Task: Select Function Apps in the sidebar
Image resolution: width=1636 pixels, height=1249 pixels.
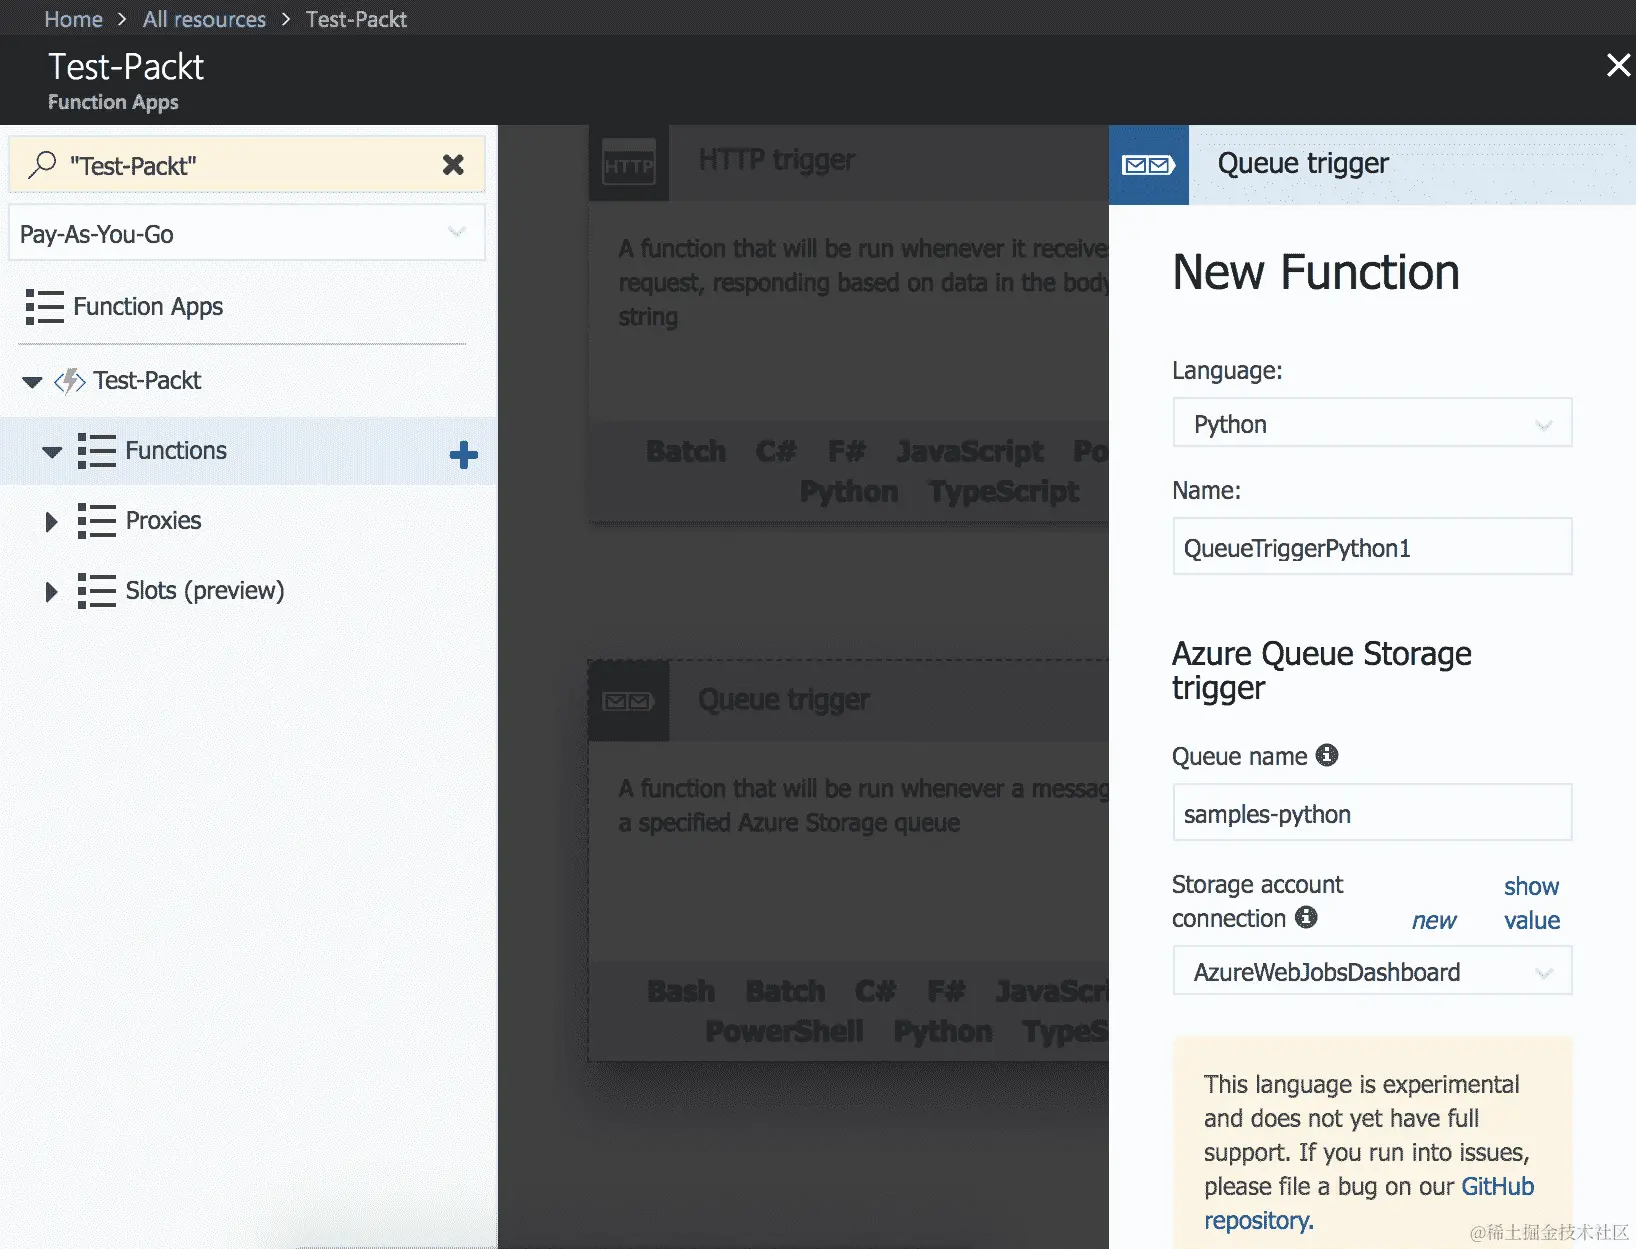Action: [x=148, y=307]
